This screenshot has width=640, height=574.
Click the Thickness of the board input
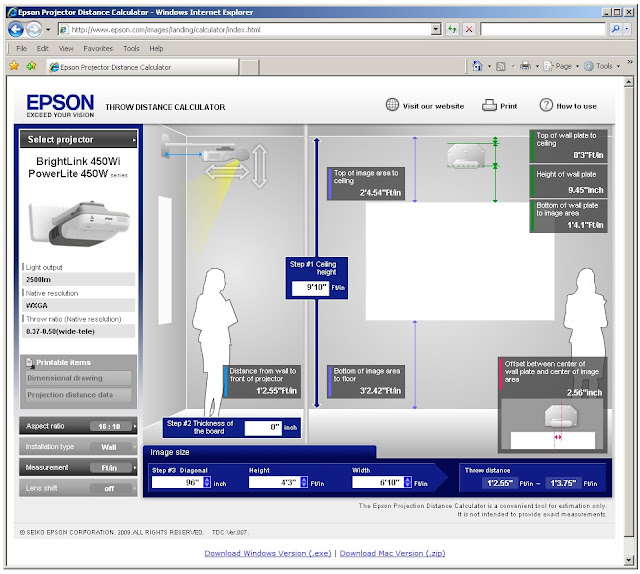(x=263, y=427)
